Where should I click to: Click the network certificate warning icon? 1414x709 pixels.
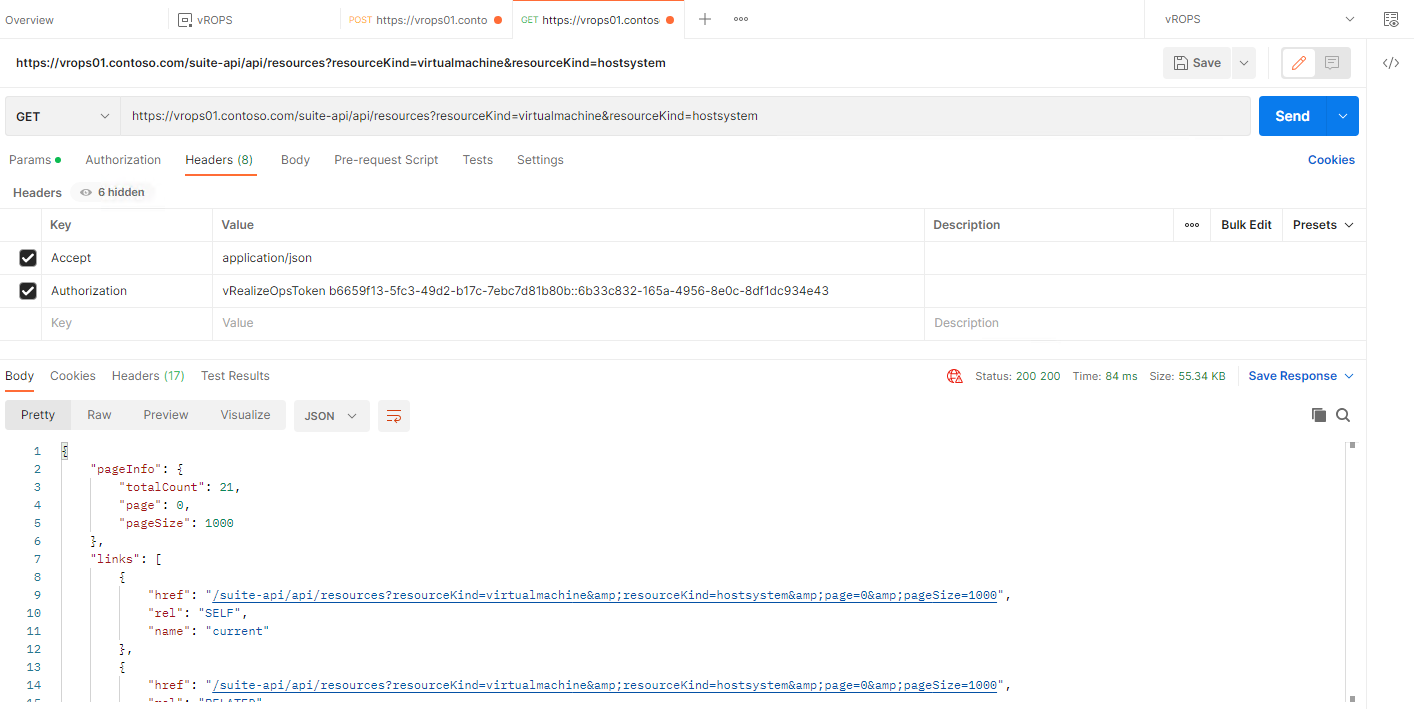click(955, 376)
